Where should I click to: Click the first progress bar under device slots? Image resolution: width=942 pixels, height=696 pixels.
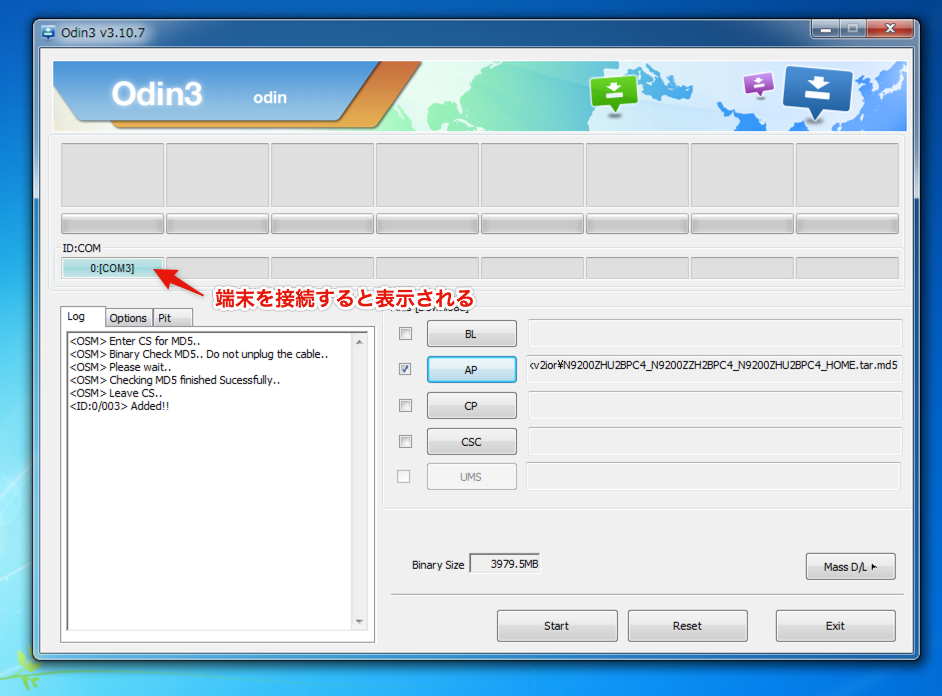coord(112,224)
